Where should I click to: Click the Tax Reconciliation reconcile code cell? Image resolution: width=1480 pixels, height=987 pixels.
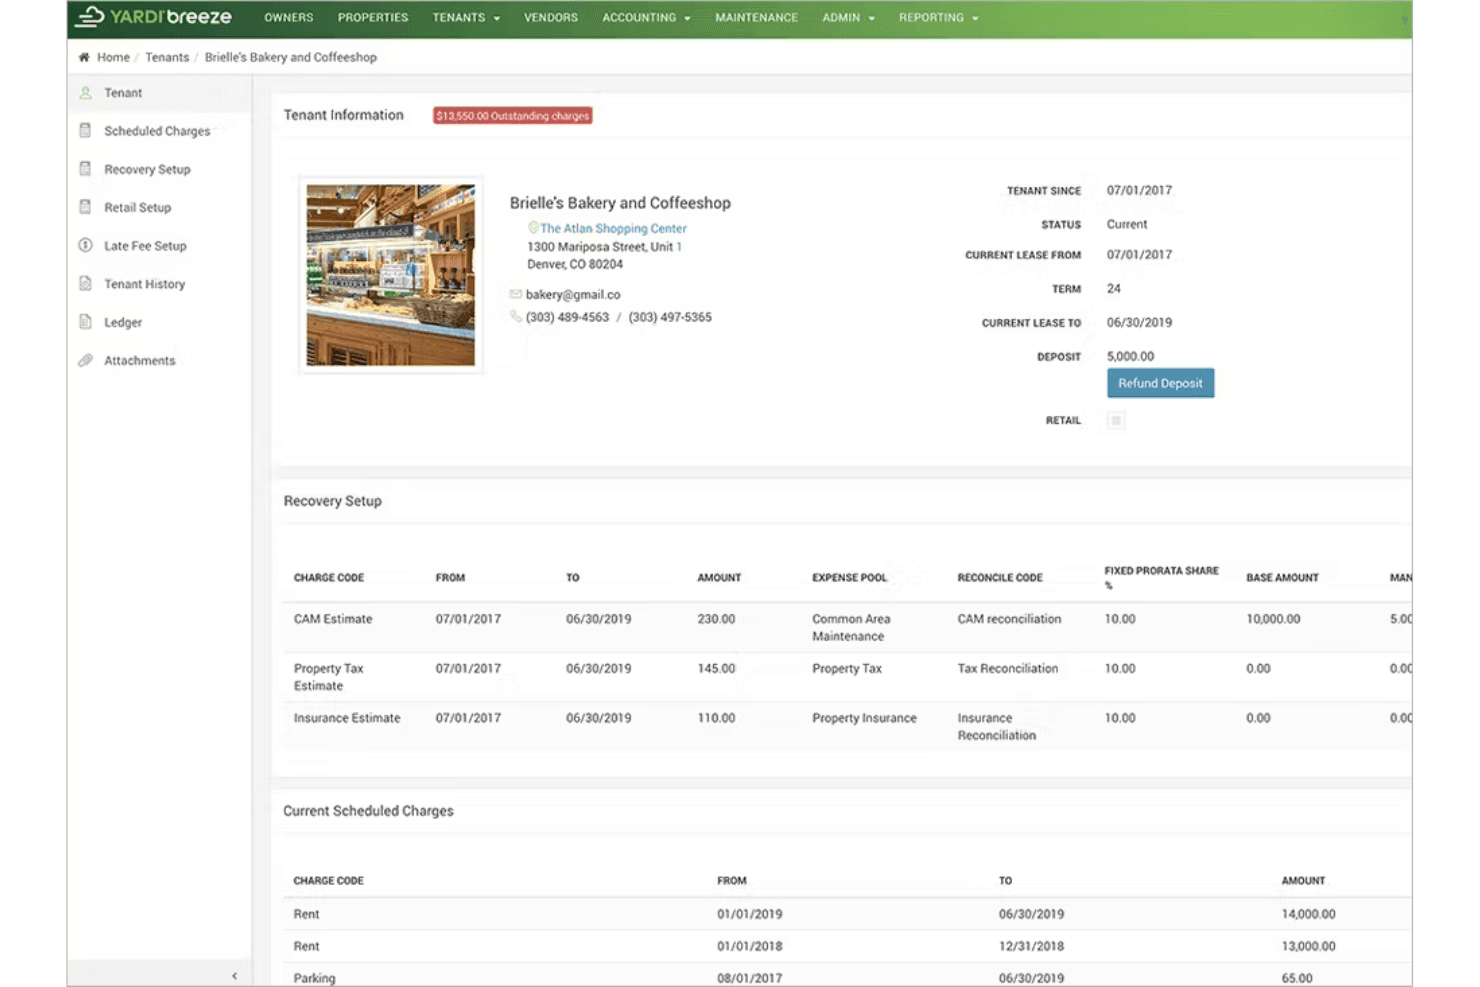pyautogui.click(x=1007, y=669)
